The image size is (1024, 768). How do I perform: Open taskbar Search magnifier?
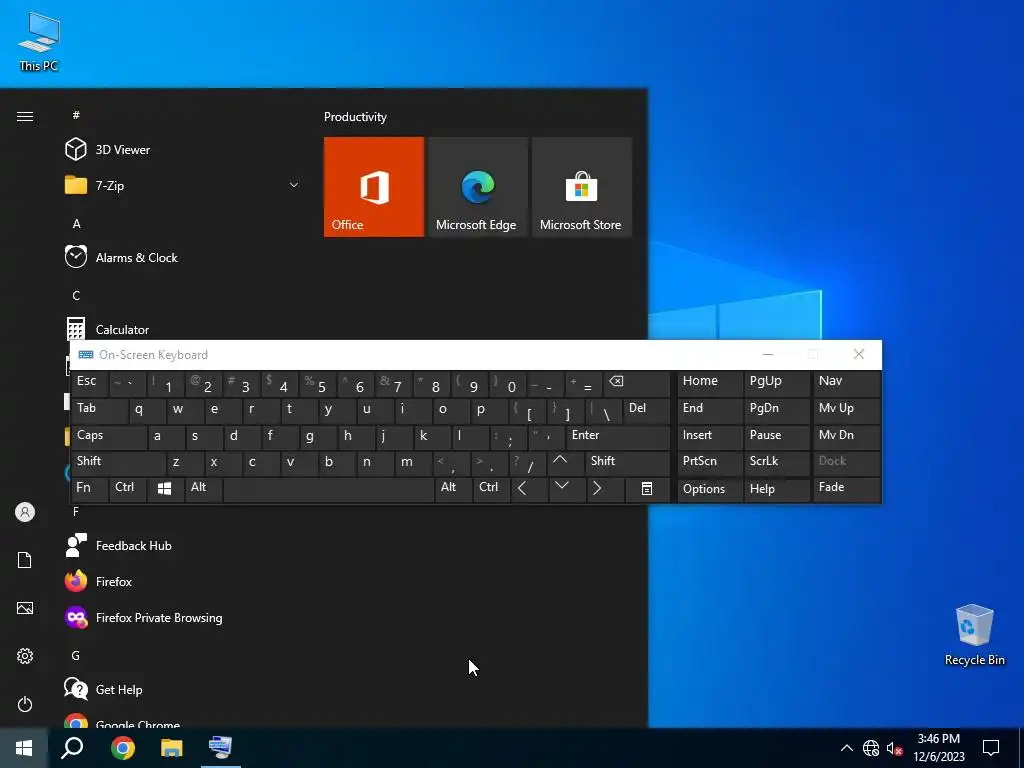tap(72, 747)
